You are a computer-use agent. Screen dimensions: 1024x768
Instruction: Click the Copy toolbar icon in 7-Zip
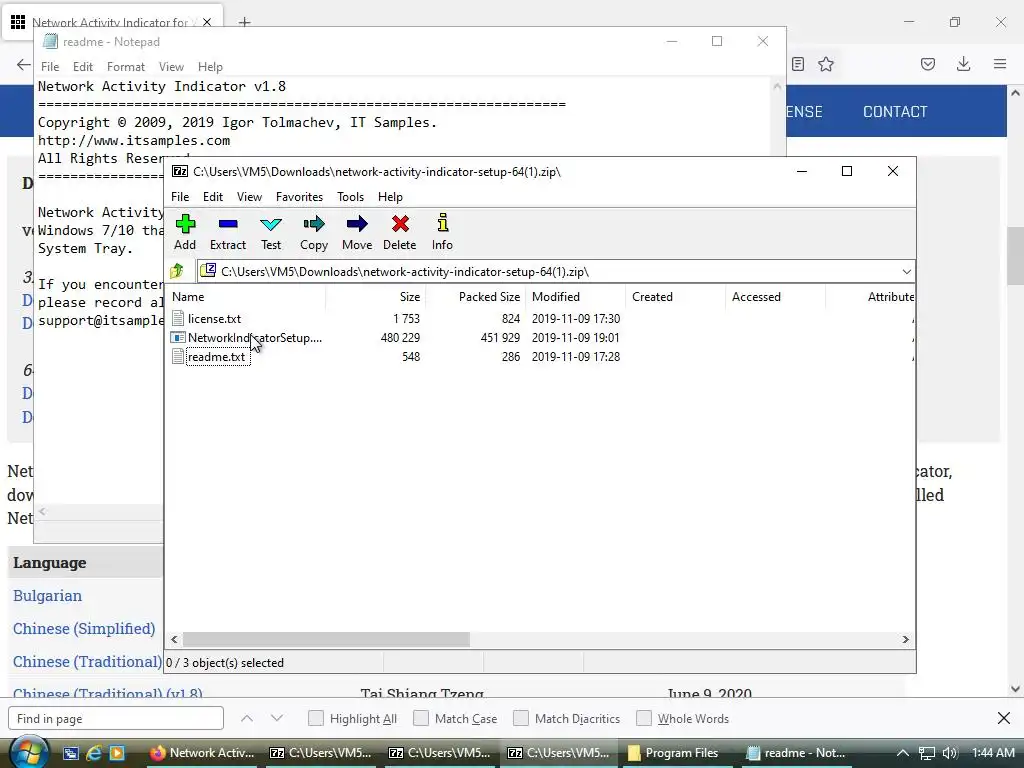[313, 232]
